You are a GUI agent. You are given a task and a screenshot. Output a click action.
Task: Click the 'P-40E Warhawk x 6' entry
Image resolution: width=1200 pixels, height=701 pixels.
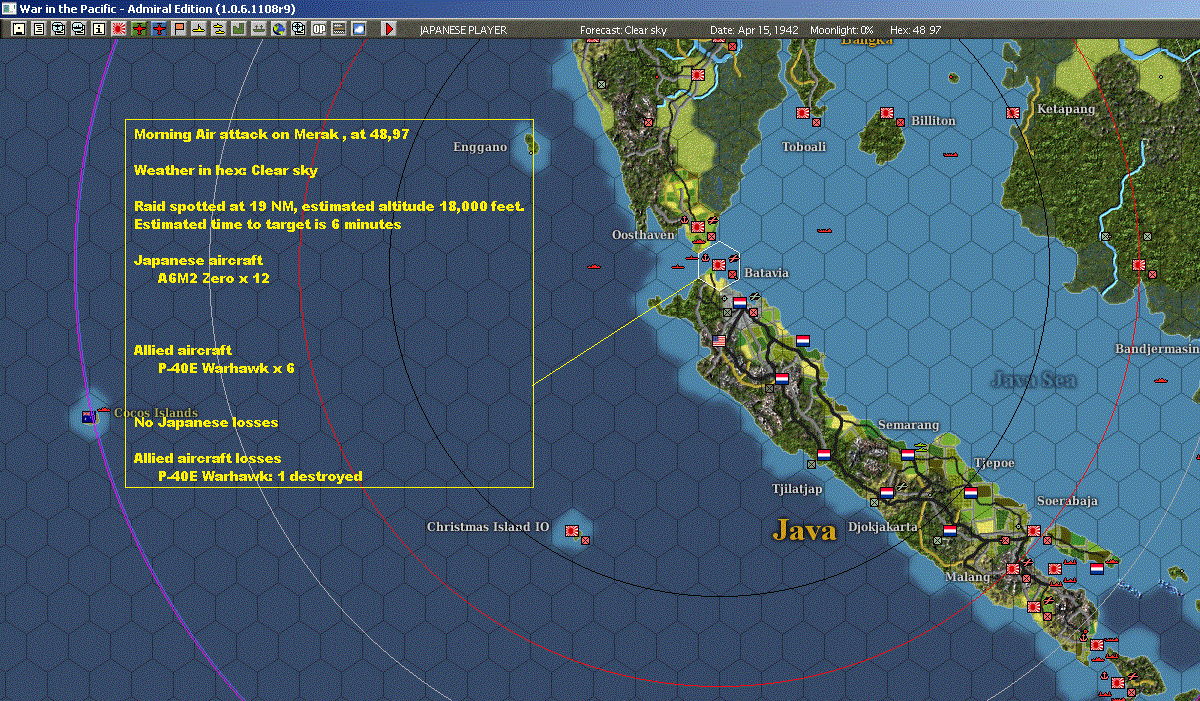coord(226,368)
